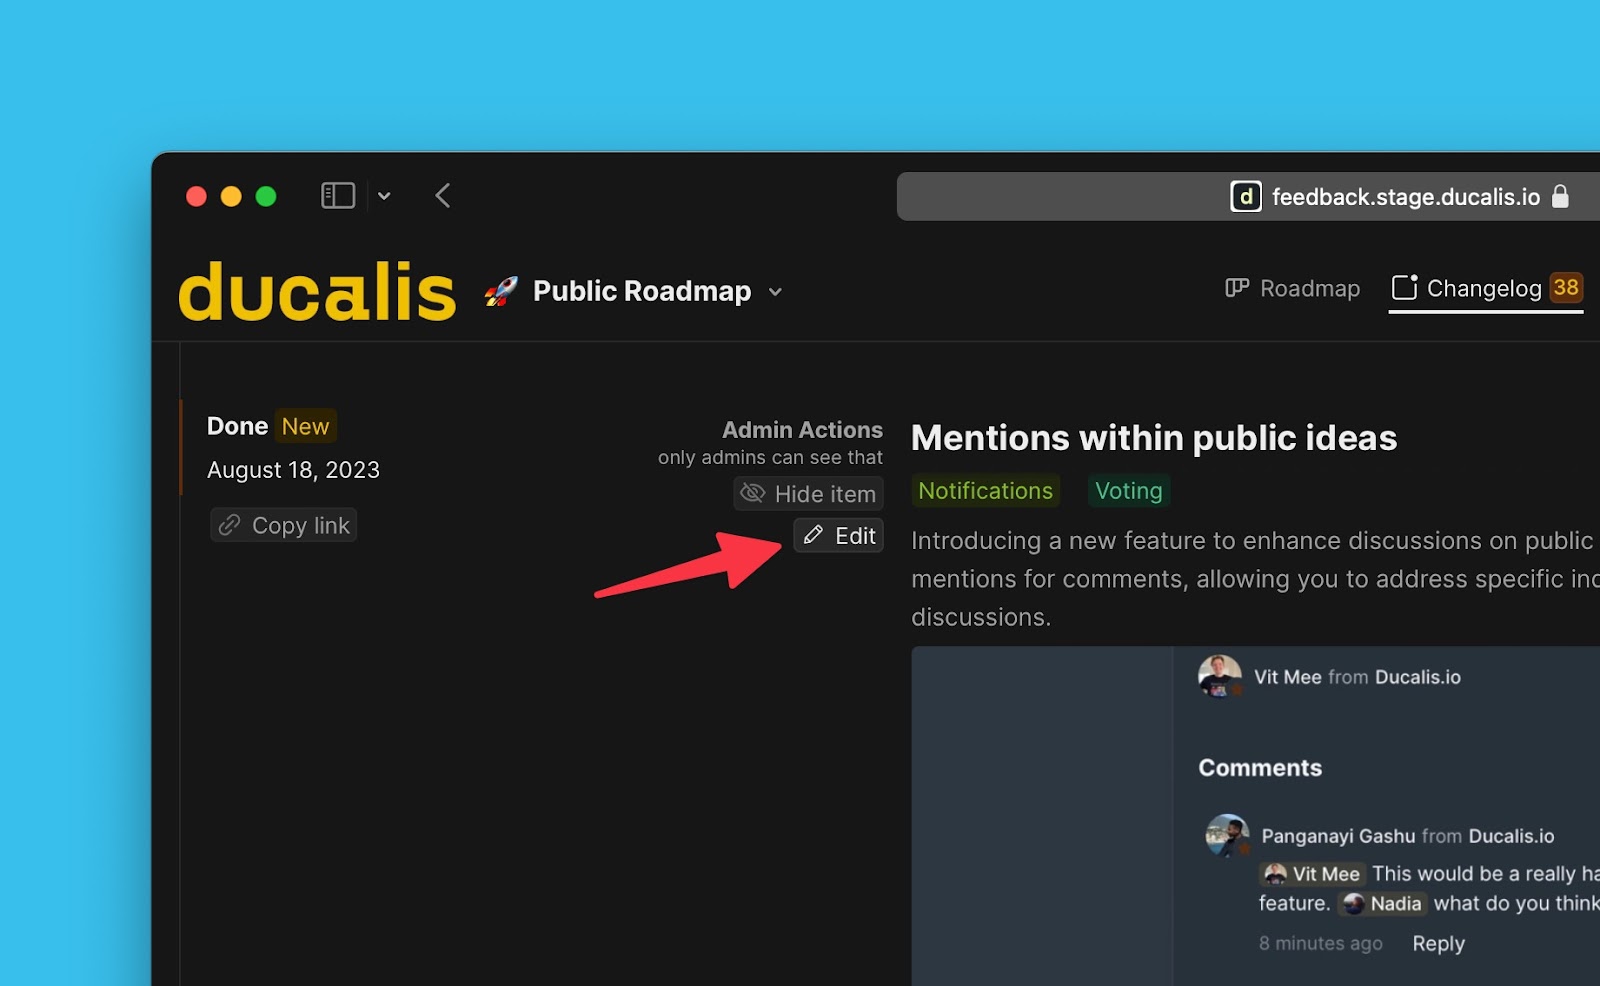Image resolution: width=1600 pixels, height=986 pixels.
Task: Open the sidebar options chevron
Action: [384, 196]
